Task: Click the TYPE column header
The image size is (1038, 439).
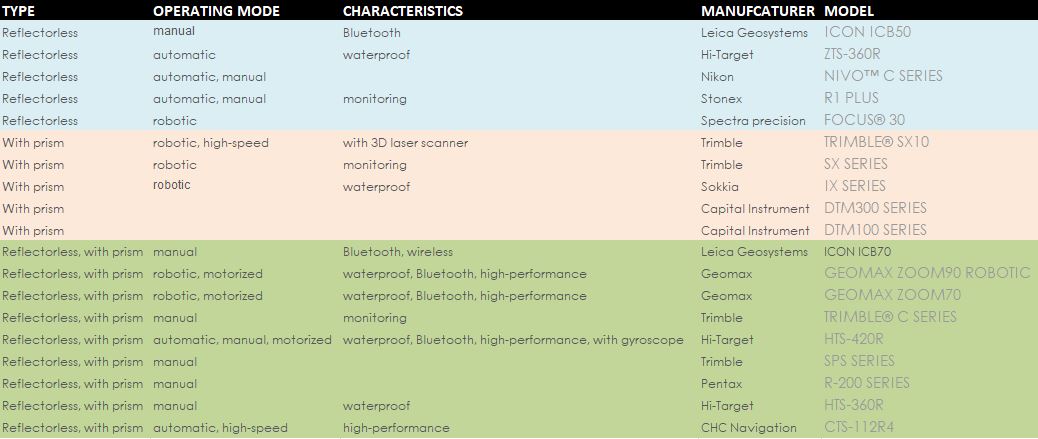Action: [19, 11]
